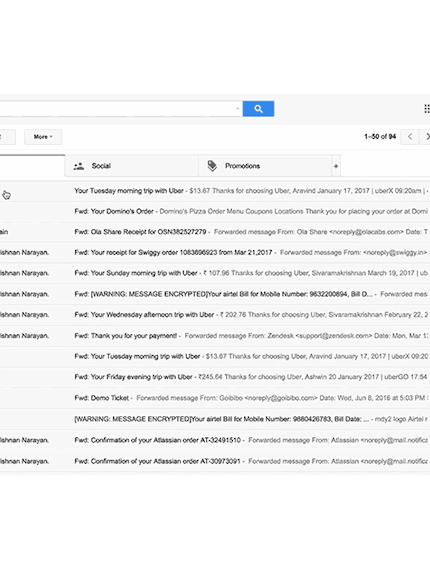Add a new inbox tab with plus
This screenshot has width=430, height=570.
click(336, 166)
